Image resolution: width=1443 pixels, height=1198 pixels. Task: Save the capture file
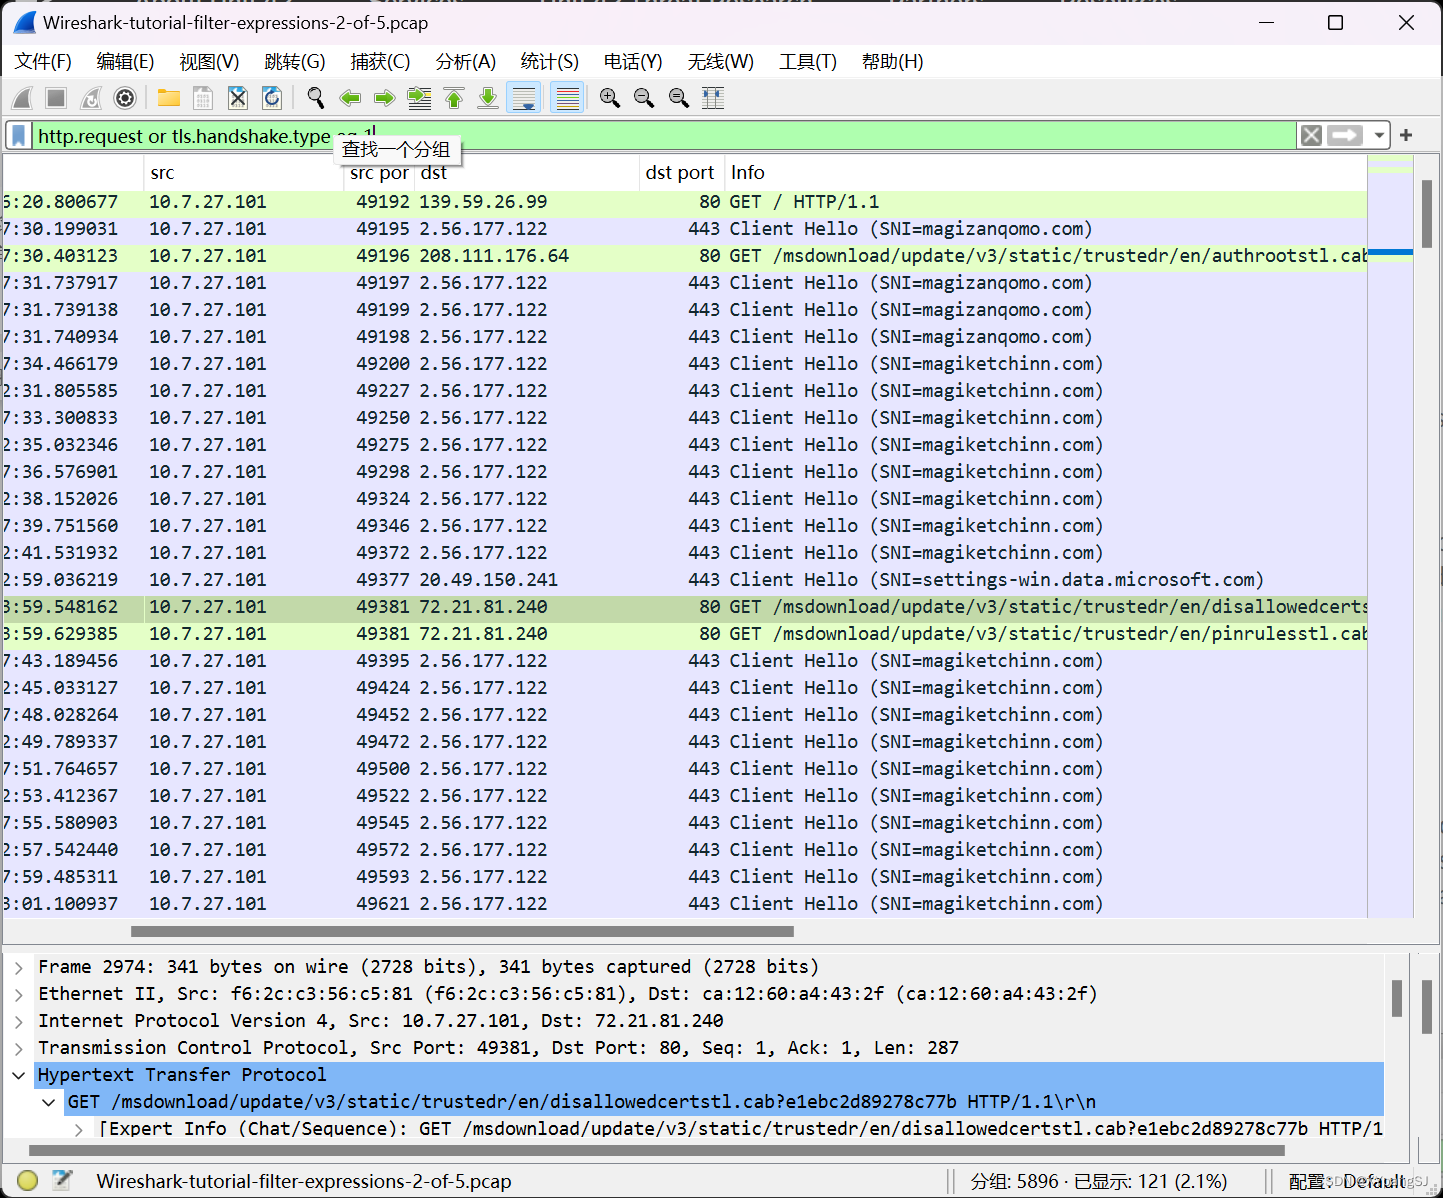click(203, 98)
